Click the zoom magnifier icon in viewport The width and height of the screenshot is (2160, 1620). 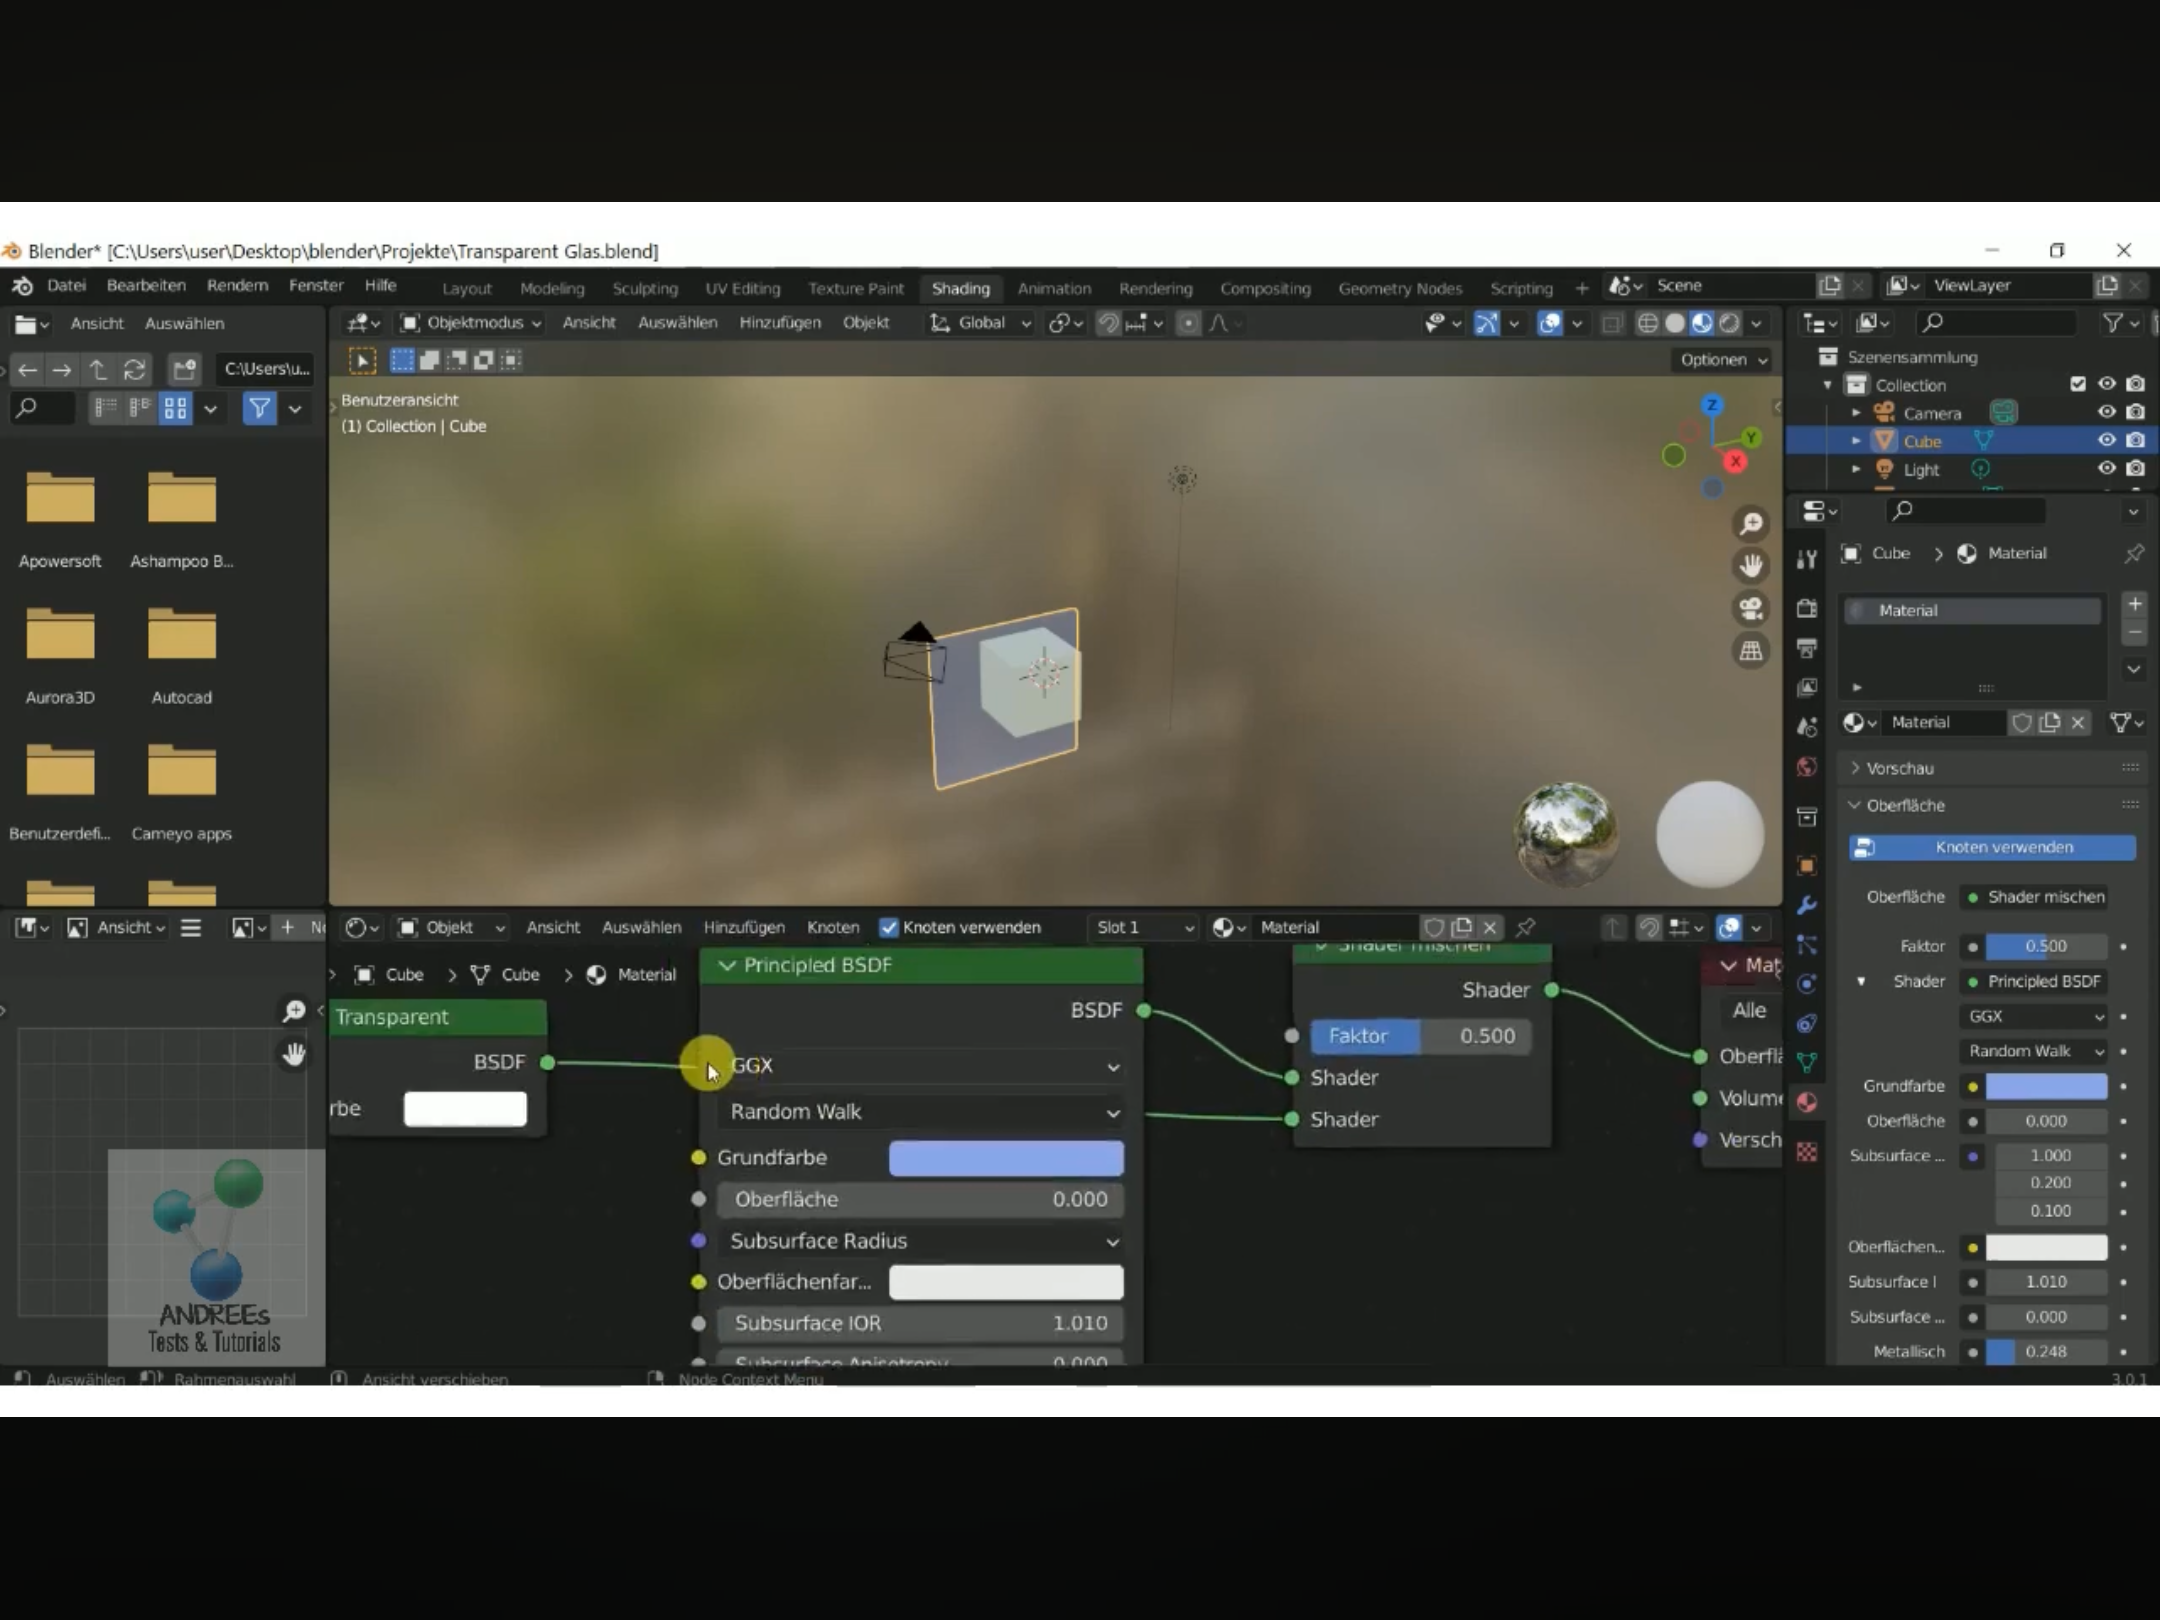click(x=1751, y=523)
